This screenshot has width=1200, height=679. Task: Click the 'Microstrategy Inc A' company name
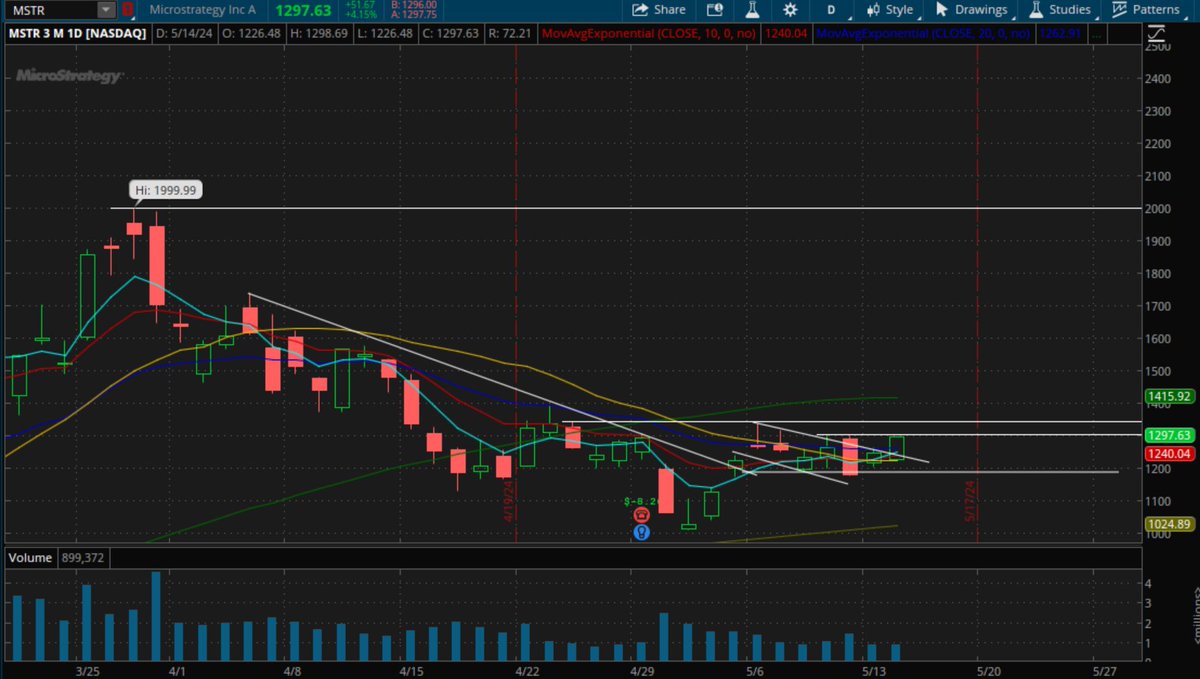201,10
